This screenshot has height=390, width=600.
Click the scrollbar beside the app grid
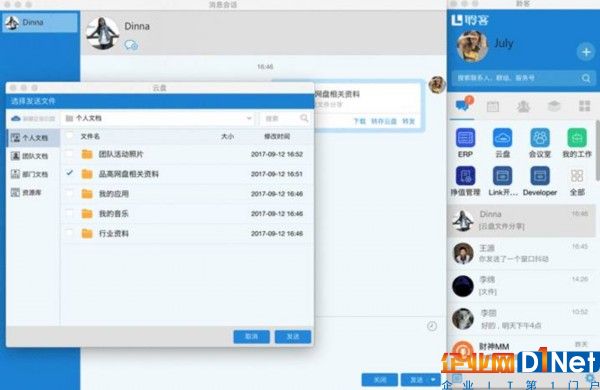(x=597, y=150)
